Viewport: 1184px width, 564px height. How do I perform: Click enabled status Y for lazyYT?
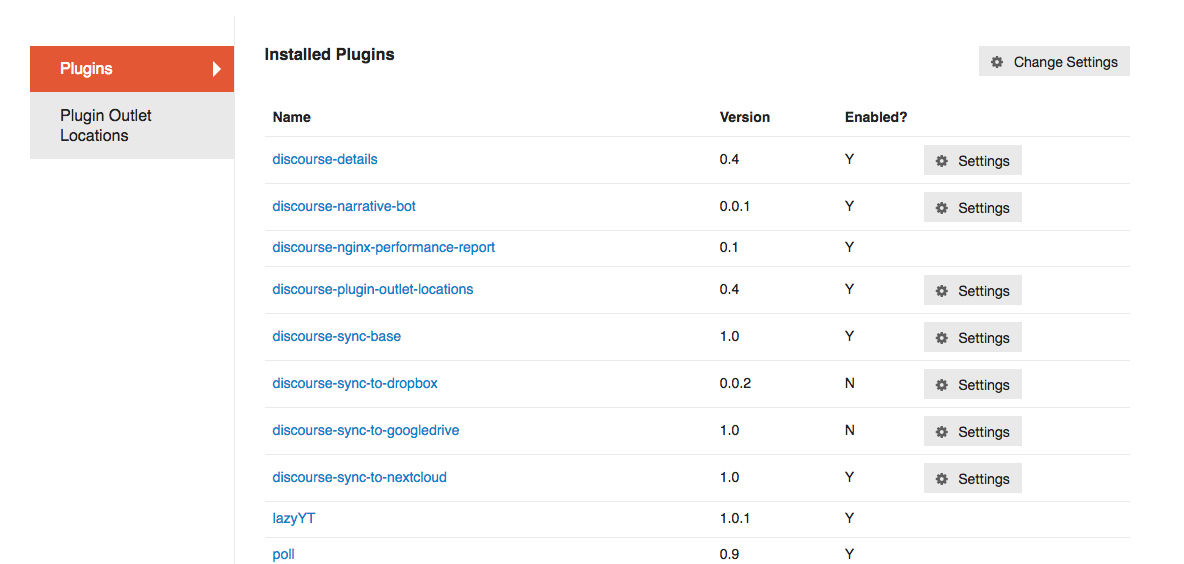(849, 519)
